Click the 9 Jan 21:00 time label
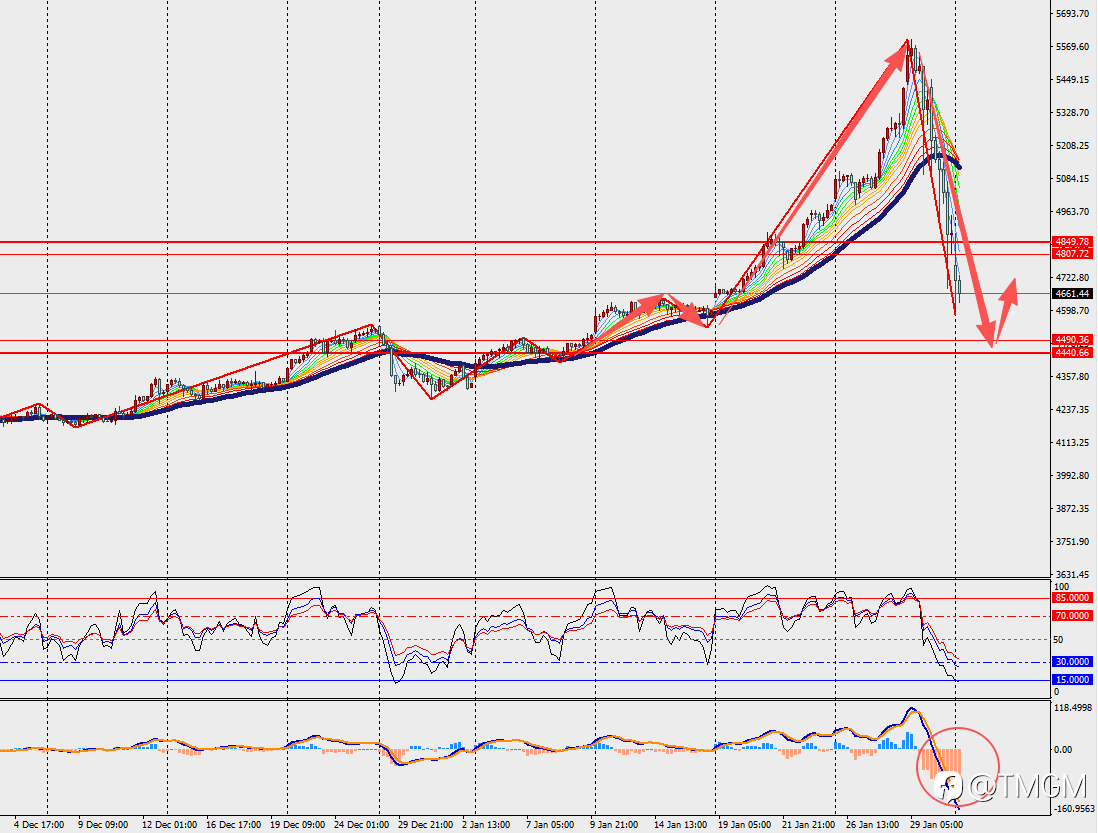This screenshot has height=833, width=1098. point(614,825)
